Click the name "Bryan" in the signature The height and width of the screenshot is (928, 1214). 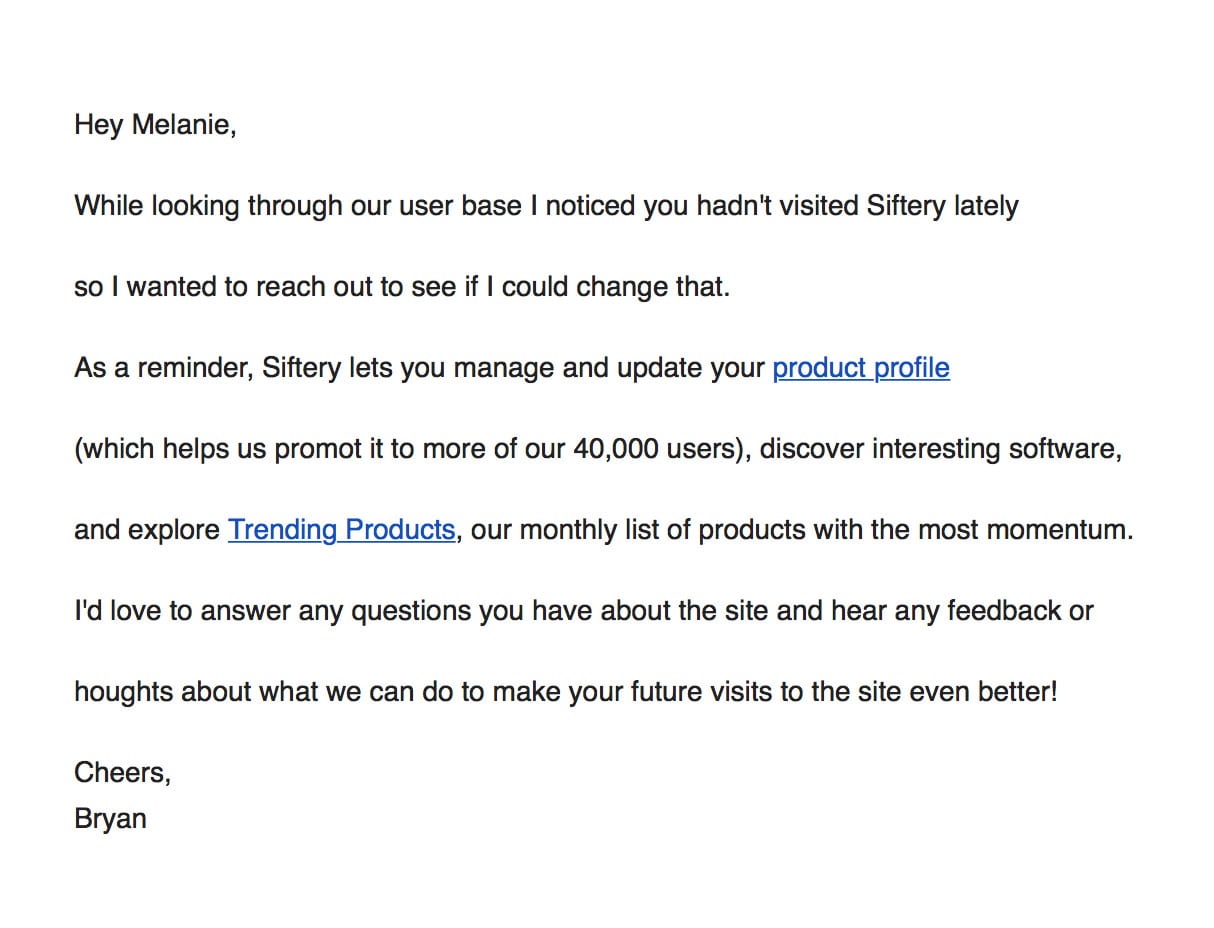point(110,818)
